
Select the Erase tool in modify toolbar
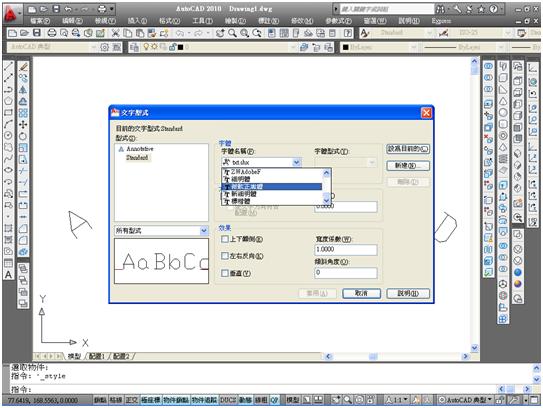coord(23,66)
